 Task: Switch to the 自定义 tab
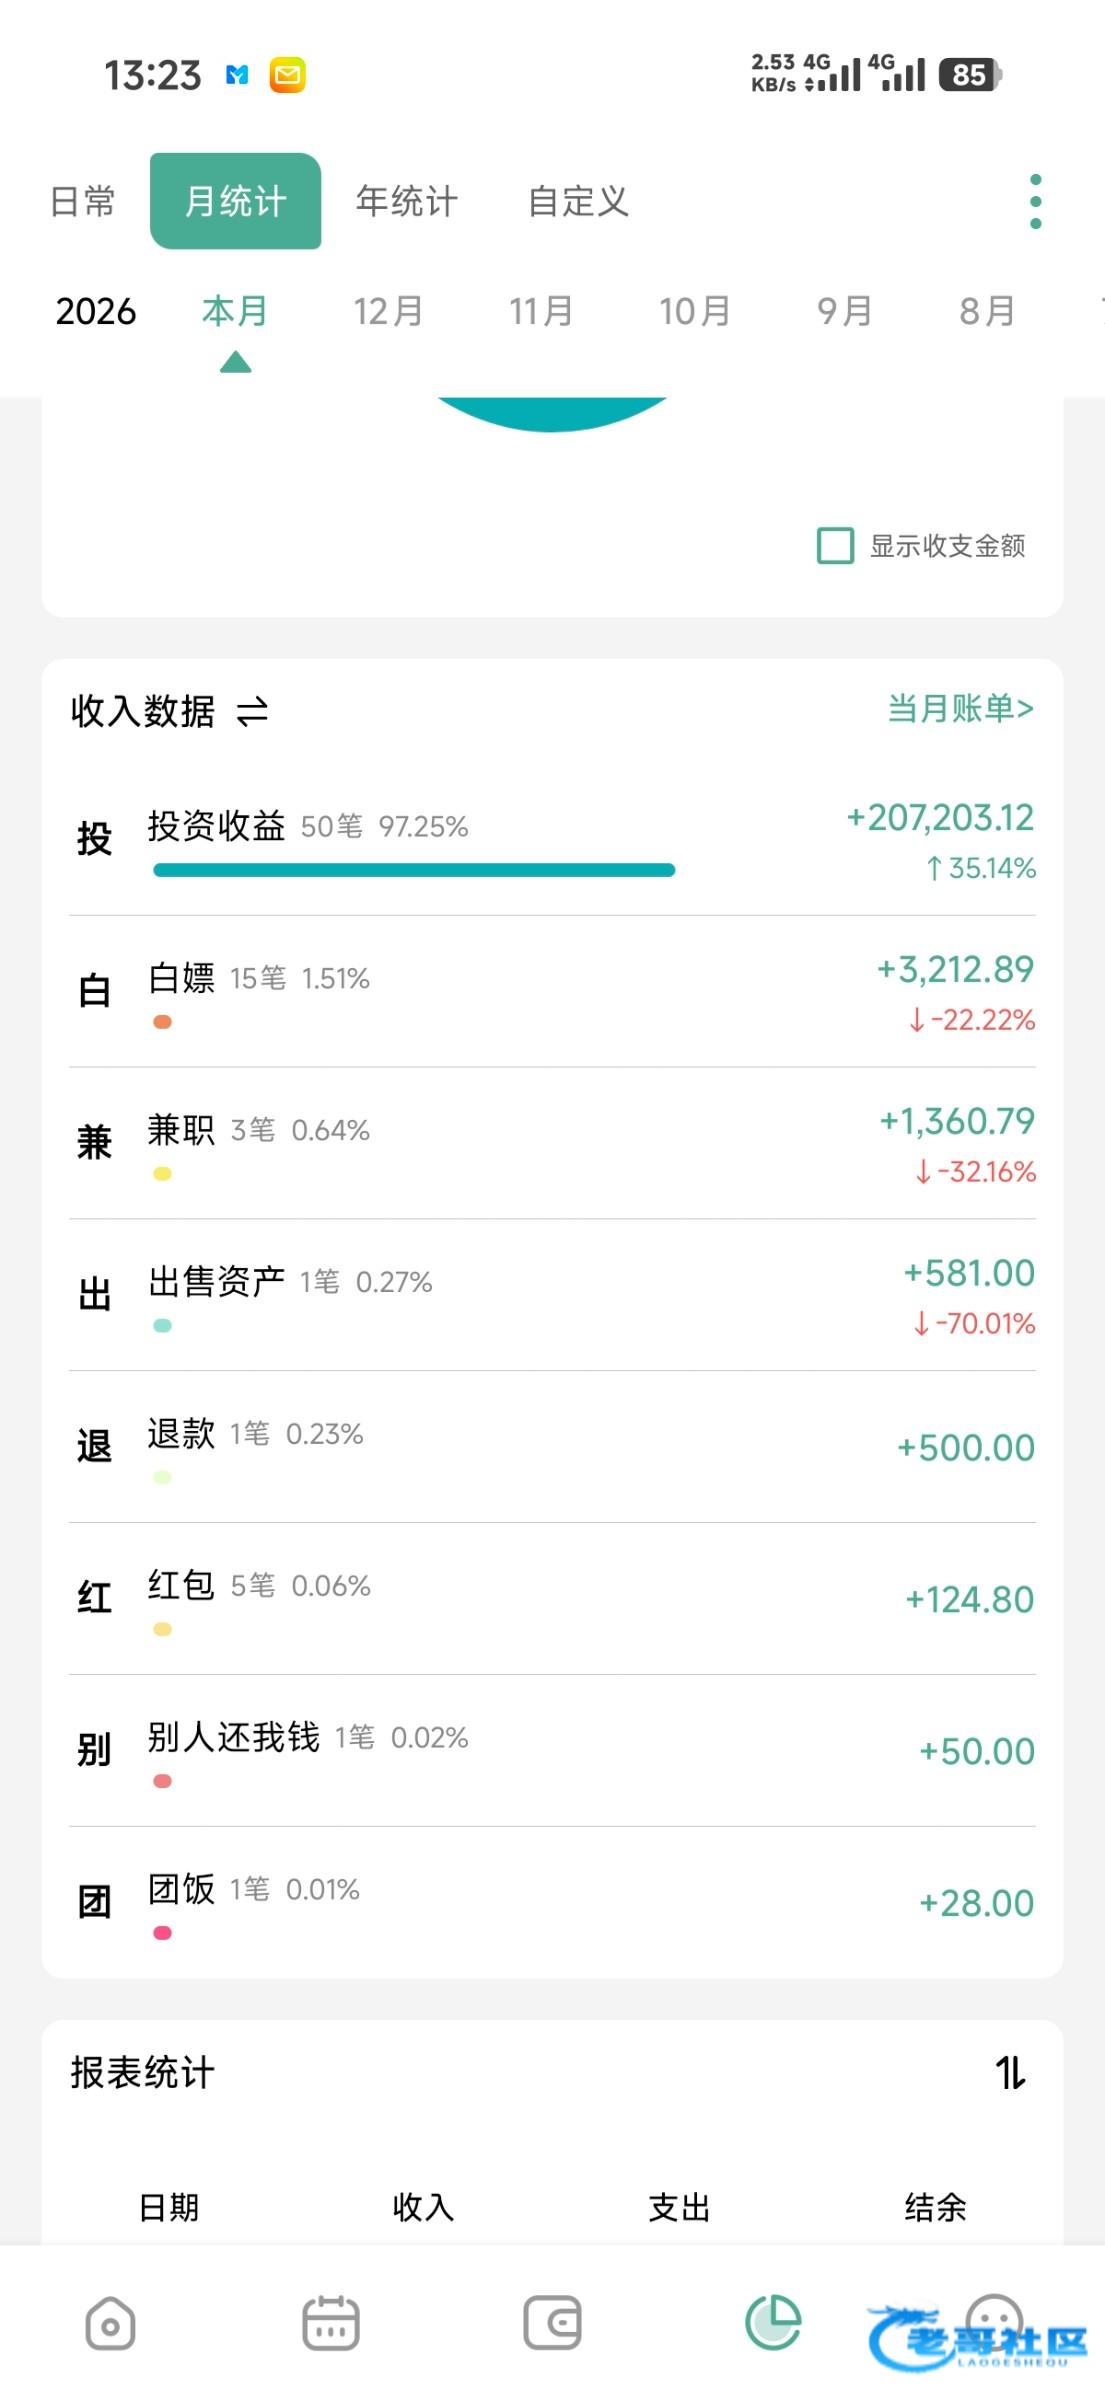click(578, 202)
